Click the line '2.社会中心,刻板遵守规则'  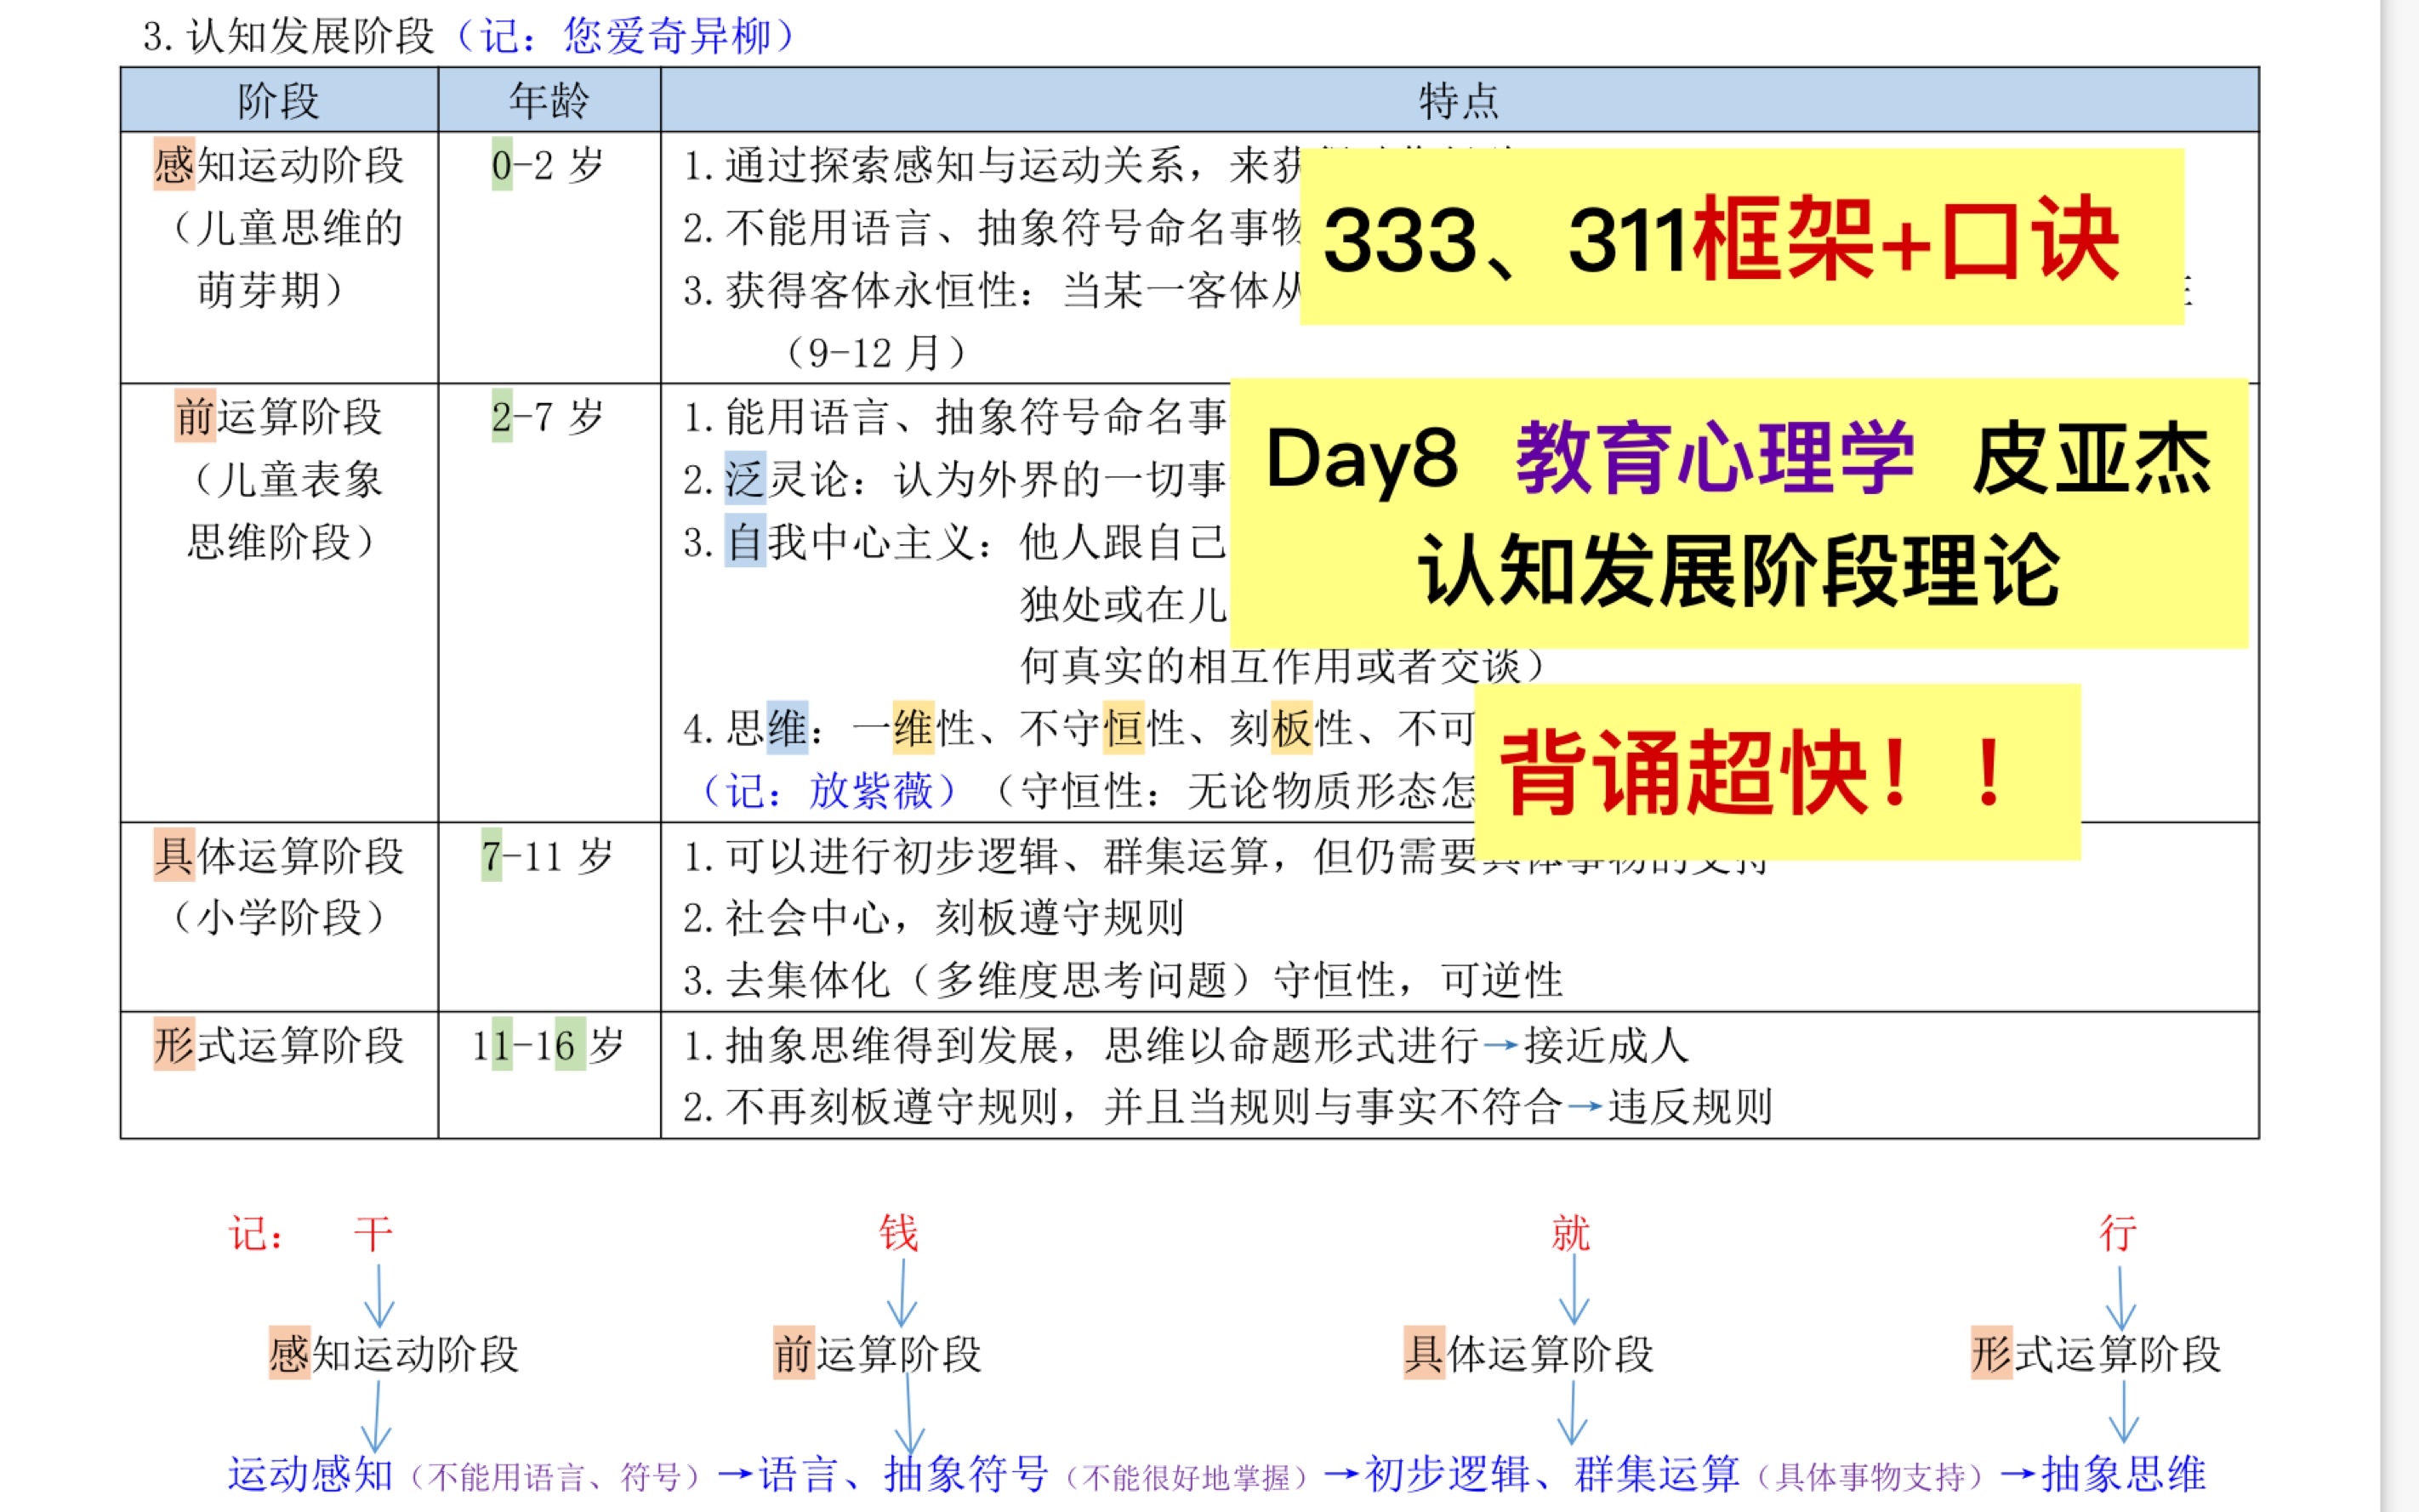(x=934, y=917)
